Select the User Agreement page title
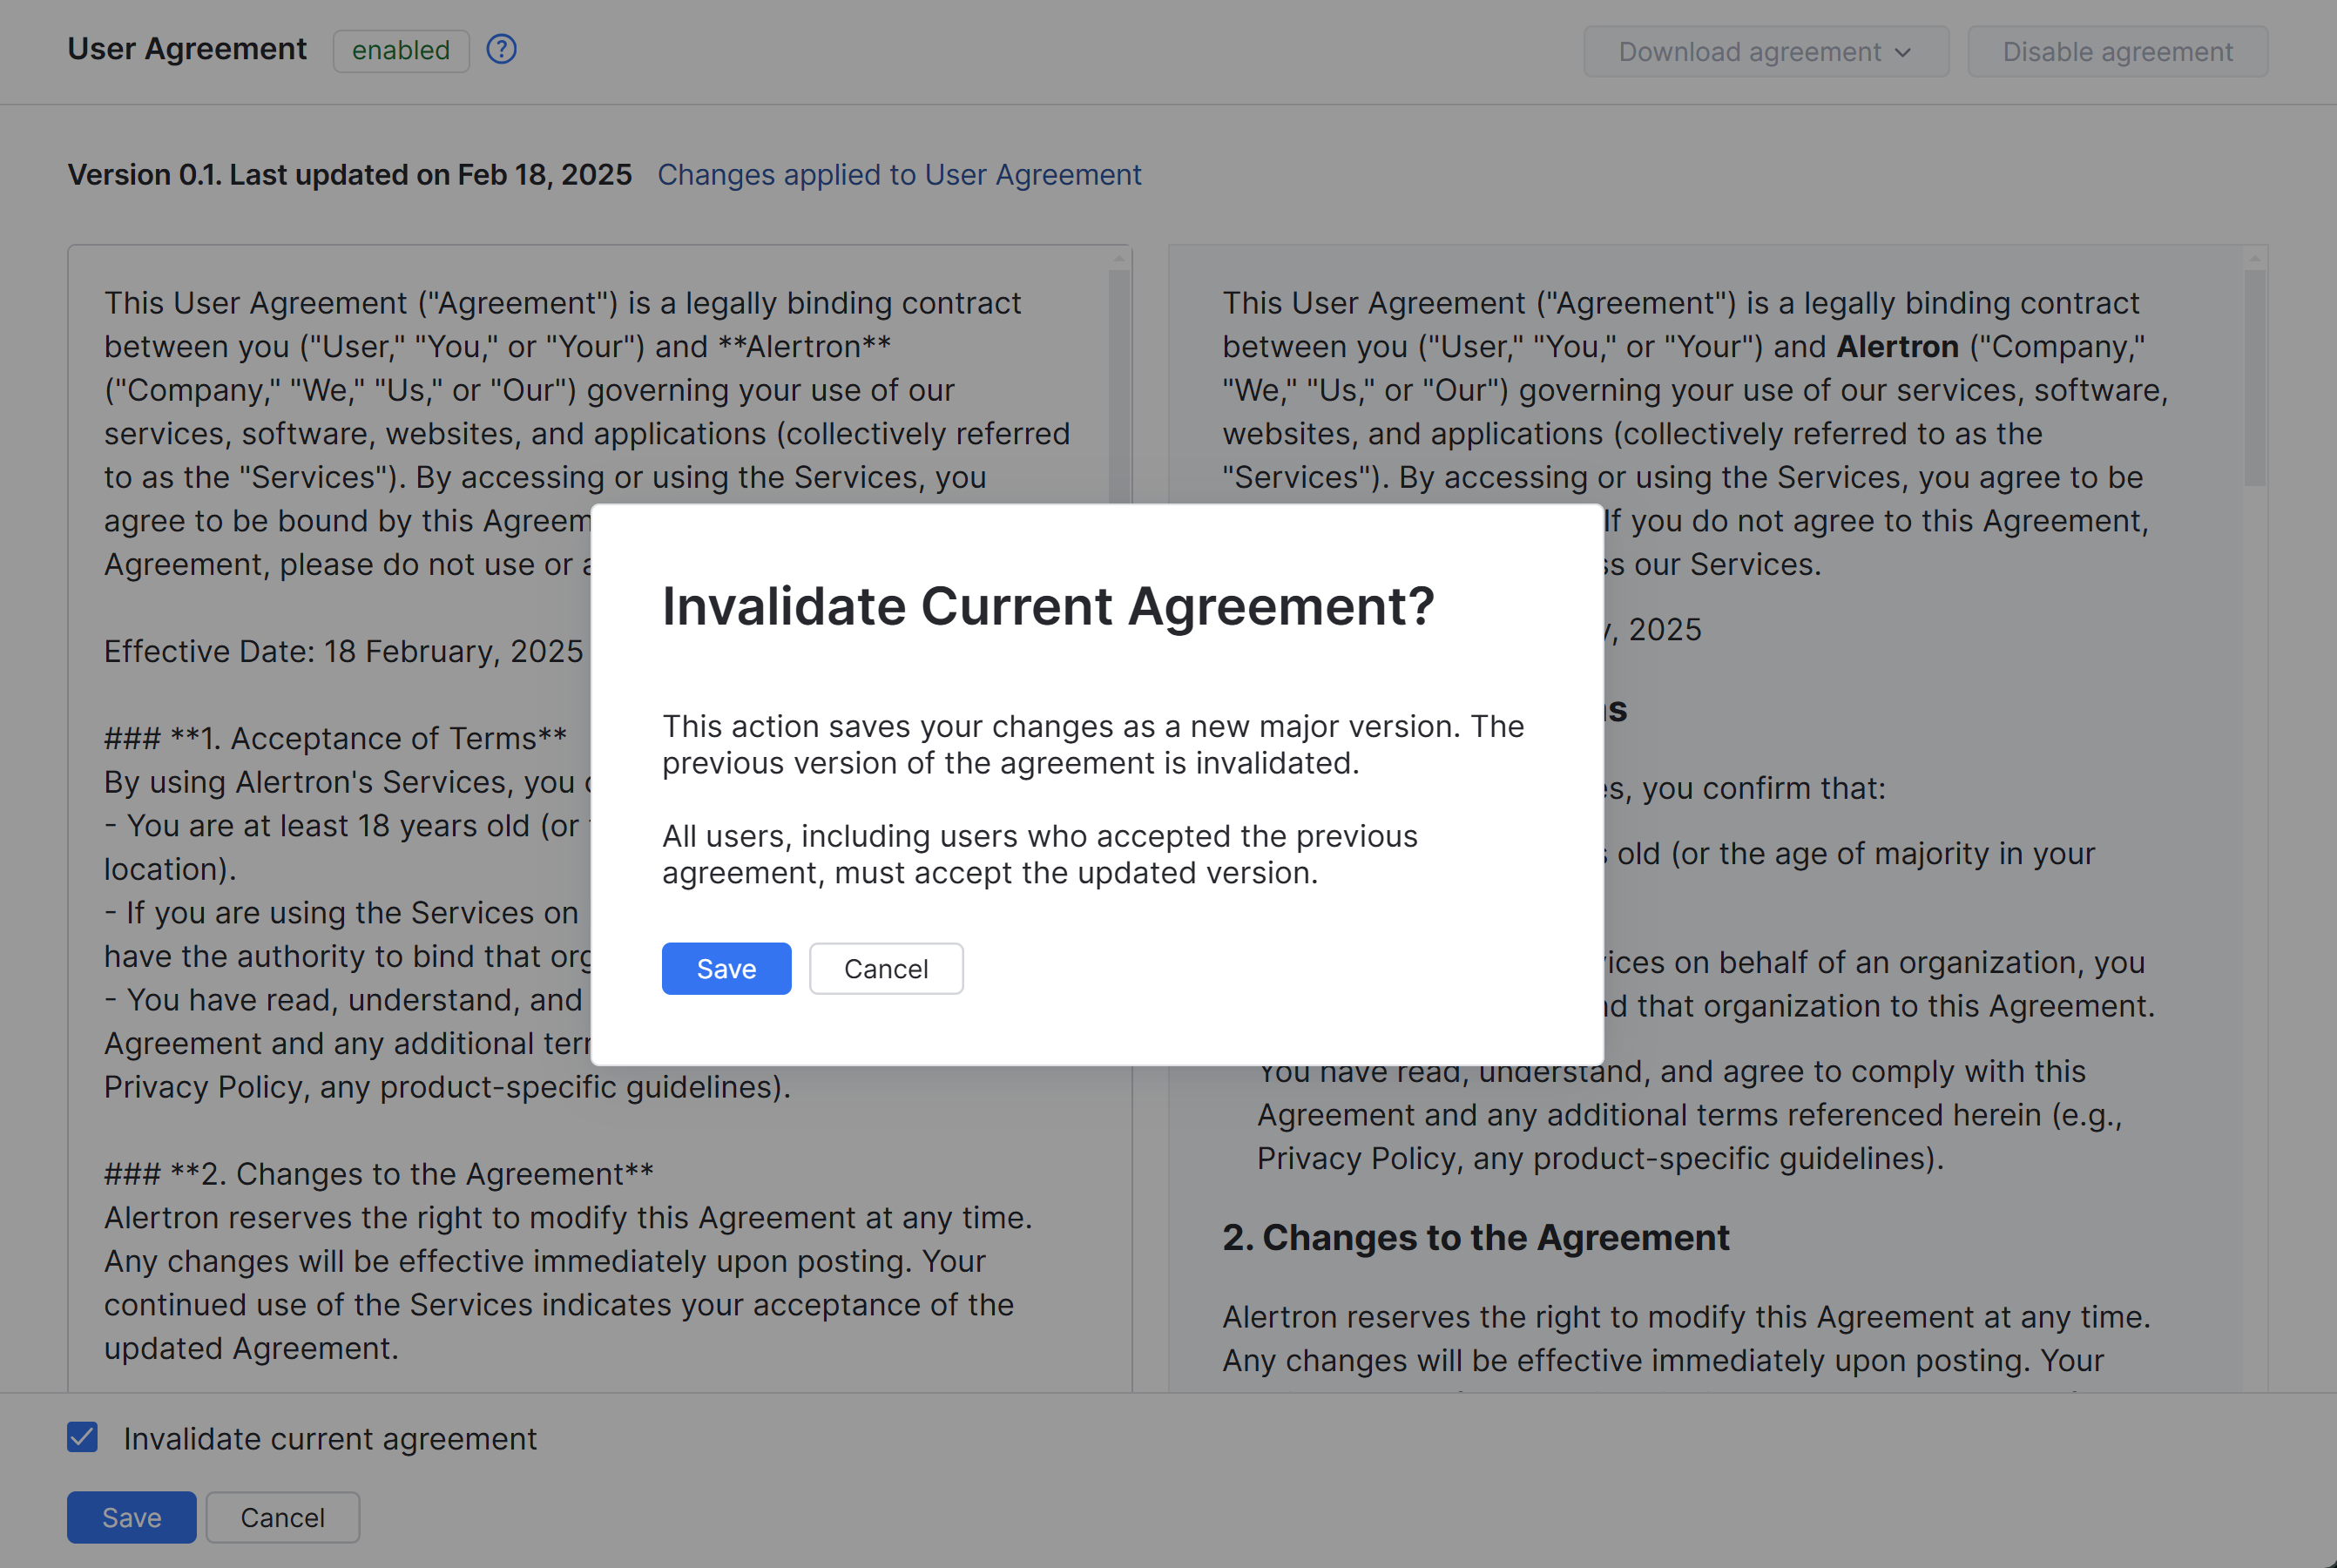This screenshot has height=1568, width=2337. coord(187,48)
